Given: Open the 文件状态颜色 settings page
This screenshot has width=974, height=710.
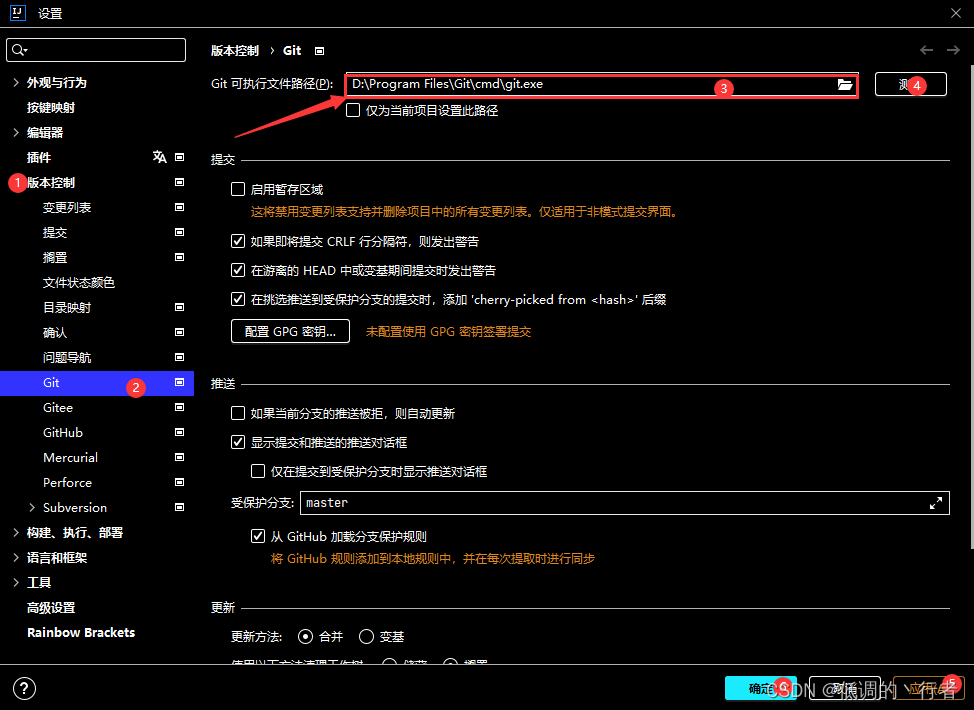Looking at the screenshot, I should (x=79, y=283).
